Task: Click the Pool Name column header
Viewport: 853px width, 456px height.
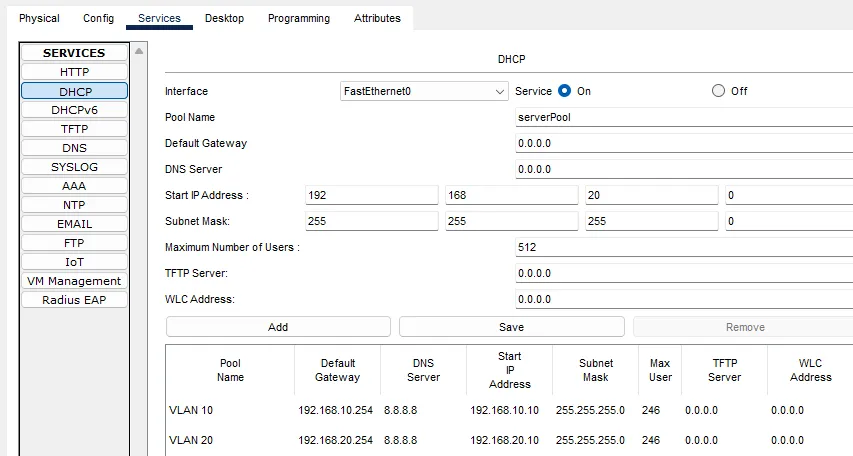Action: pyautogui.click(x=230, y=370)
